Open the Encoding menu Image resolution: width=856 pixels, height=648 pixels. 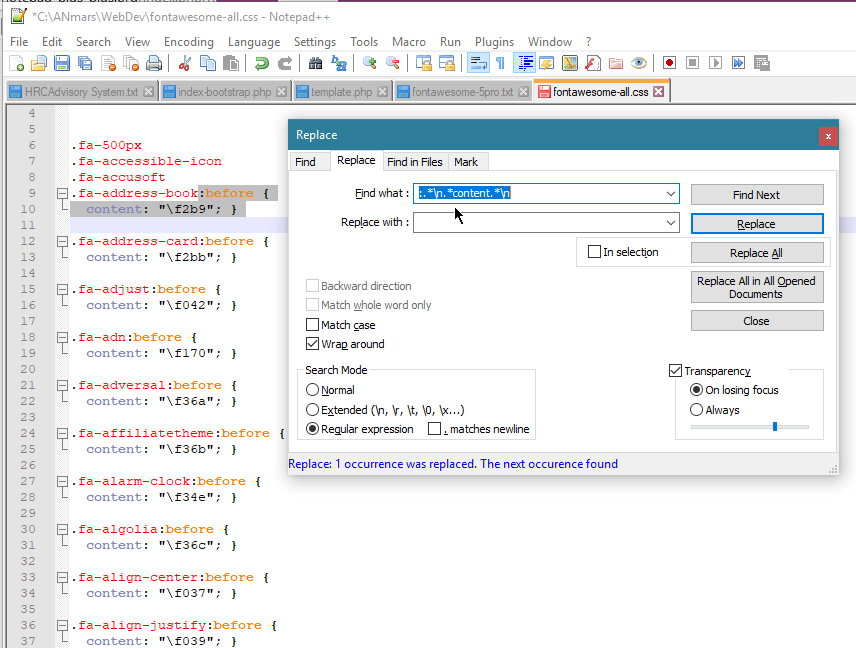point(189,42)
